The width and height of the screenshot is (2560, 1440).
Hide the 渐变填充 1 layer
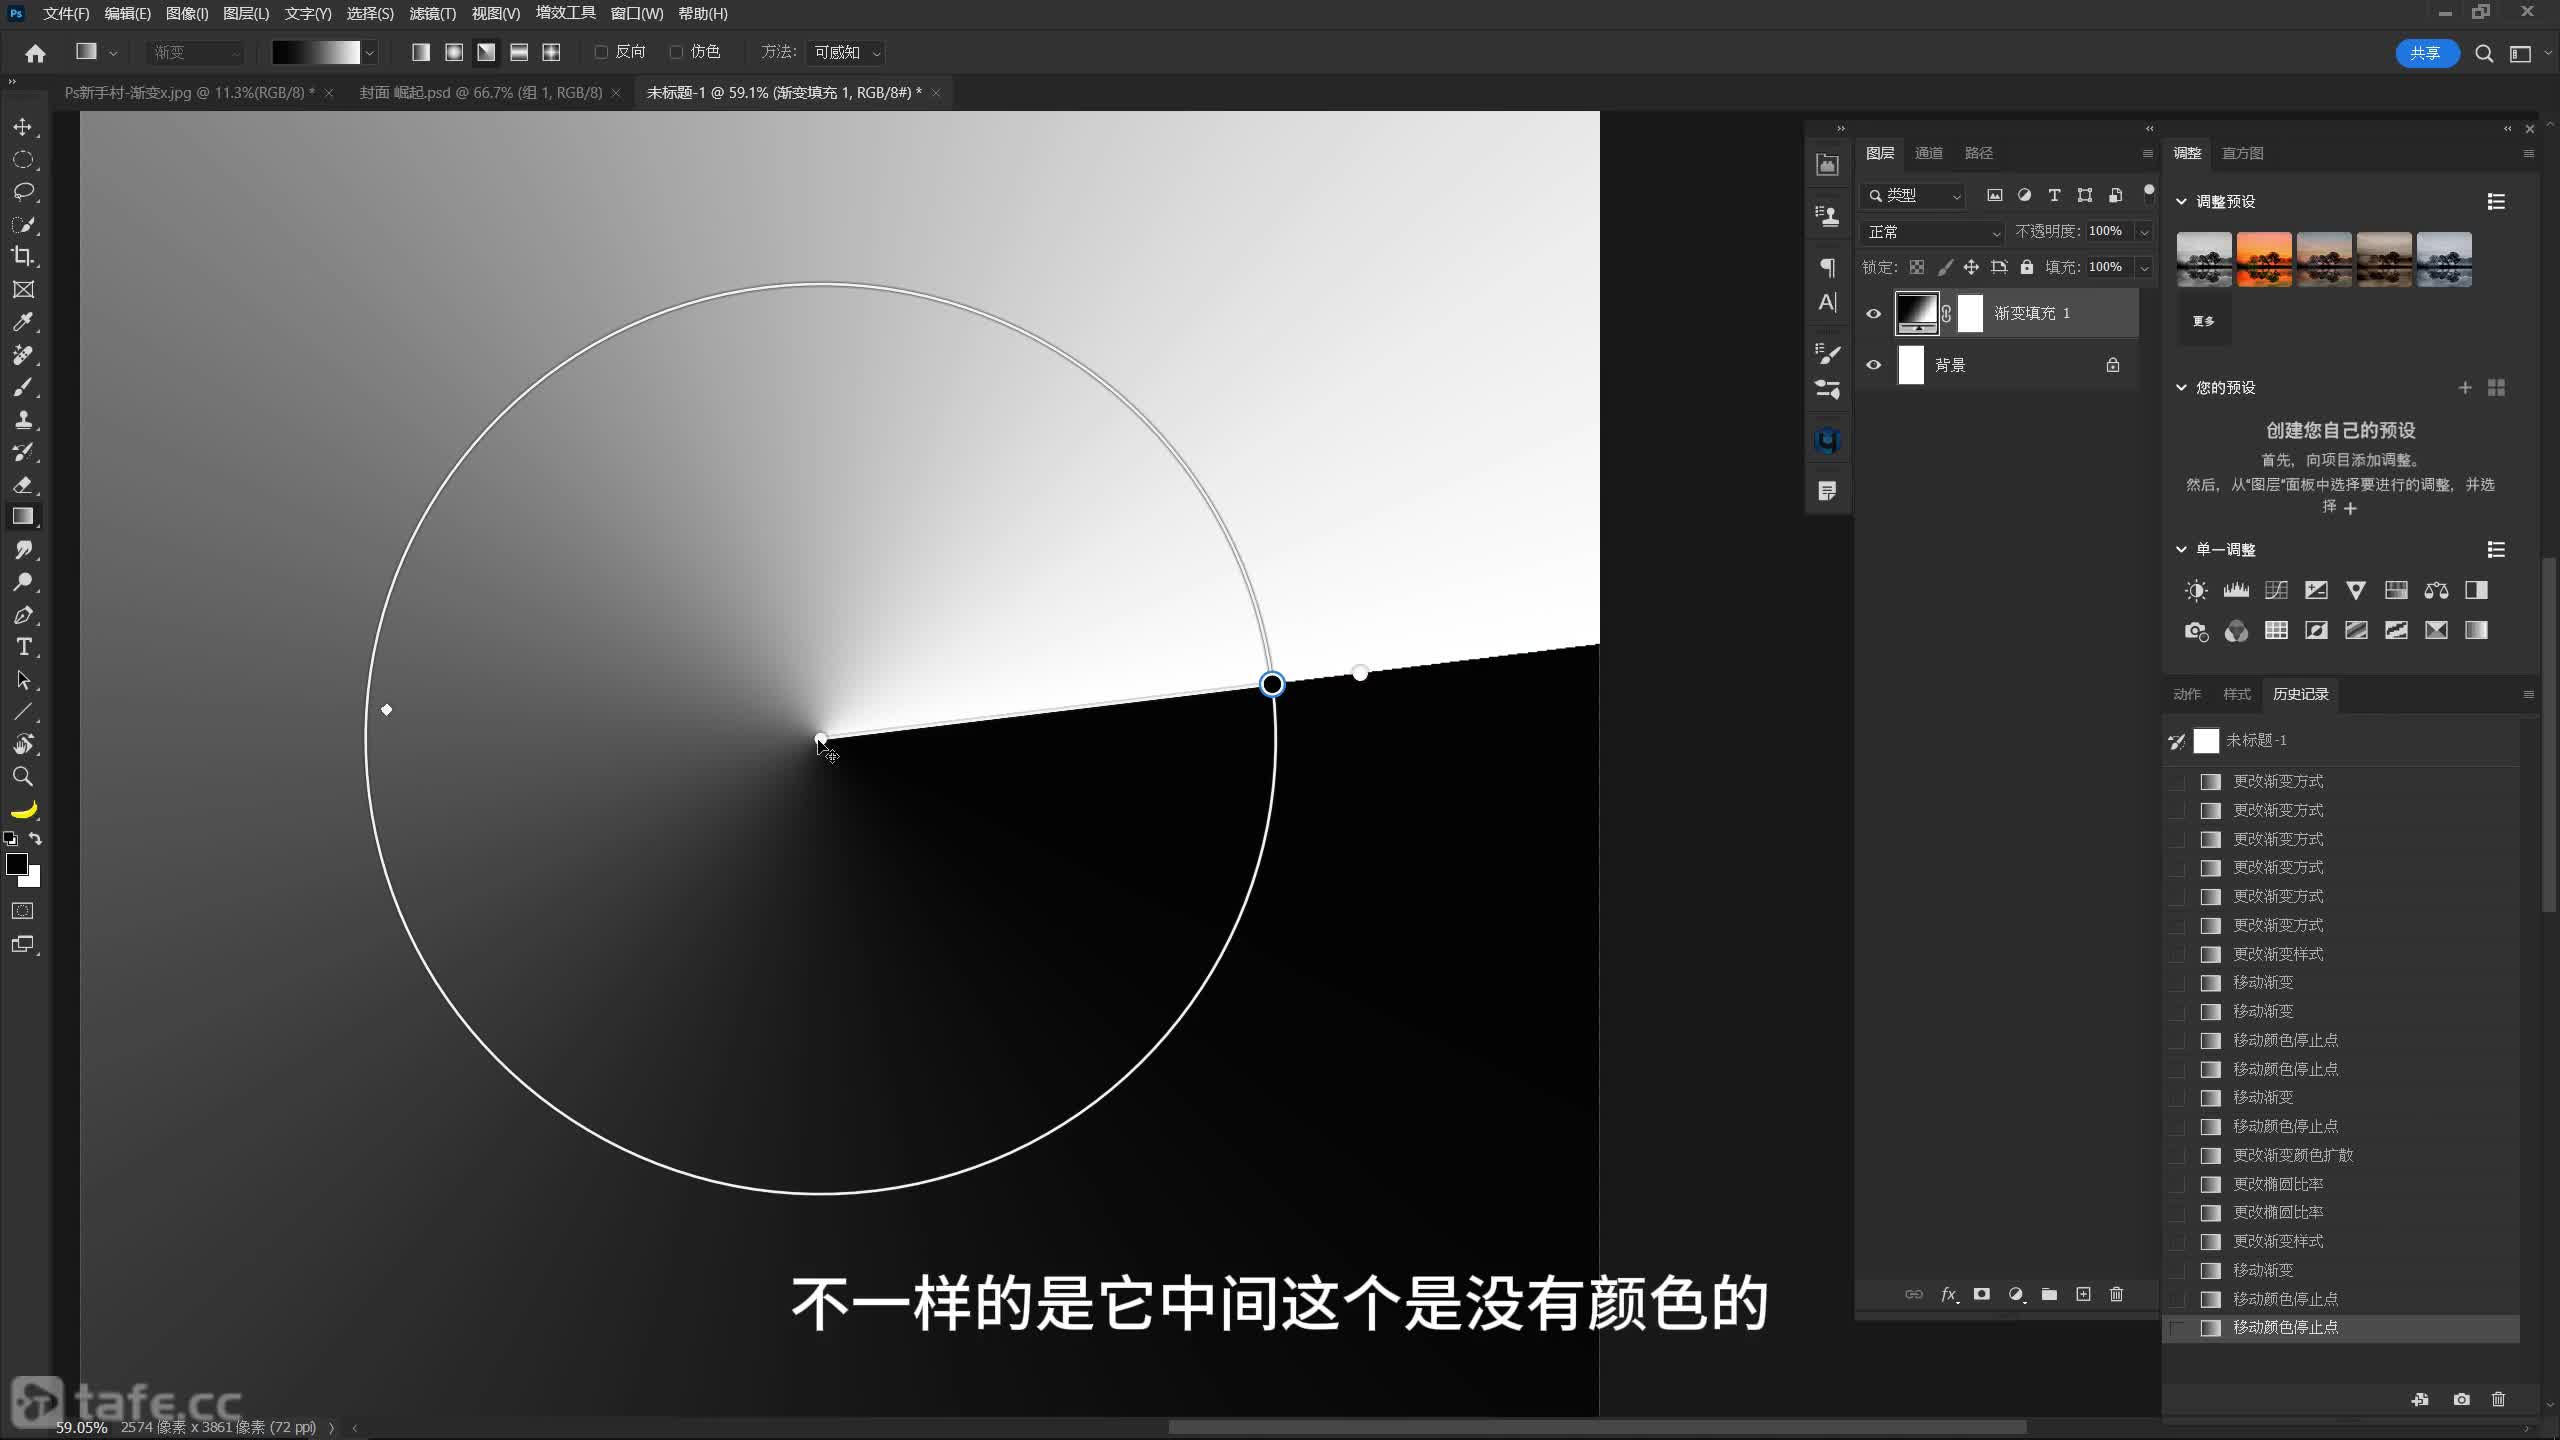click(1873, 314)
